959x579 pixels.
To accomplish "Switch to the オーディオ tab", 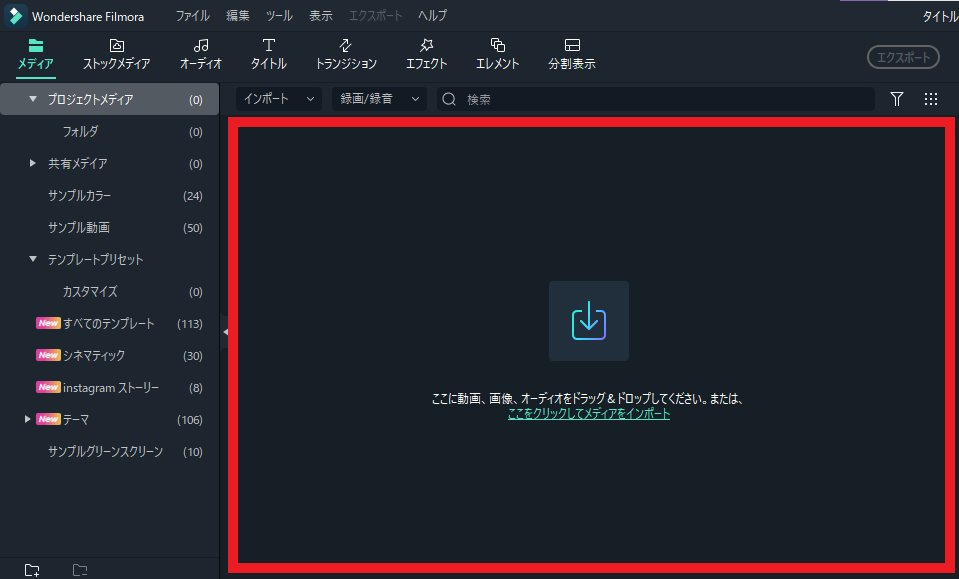I will (201, 55).
